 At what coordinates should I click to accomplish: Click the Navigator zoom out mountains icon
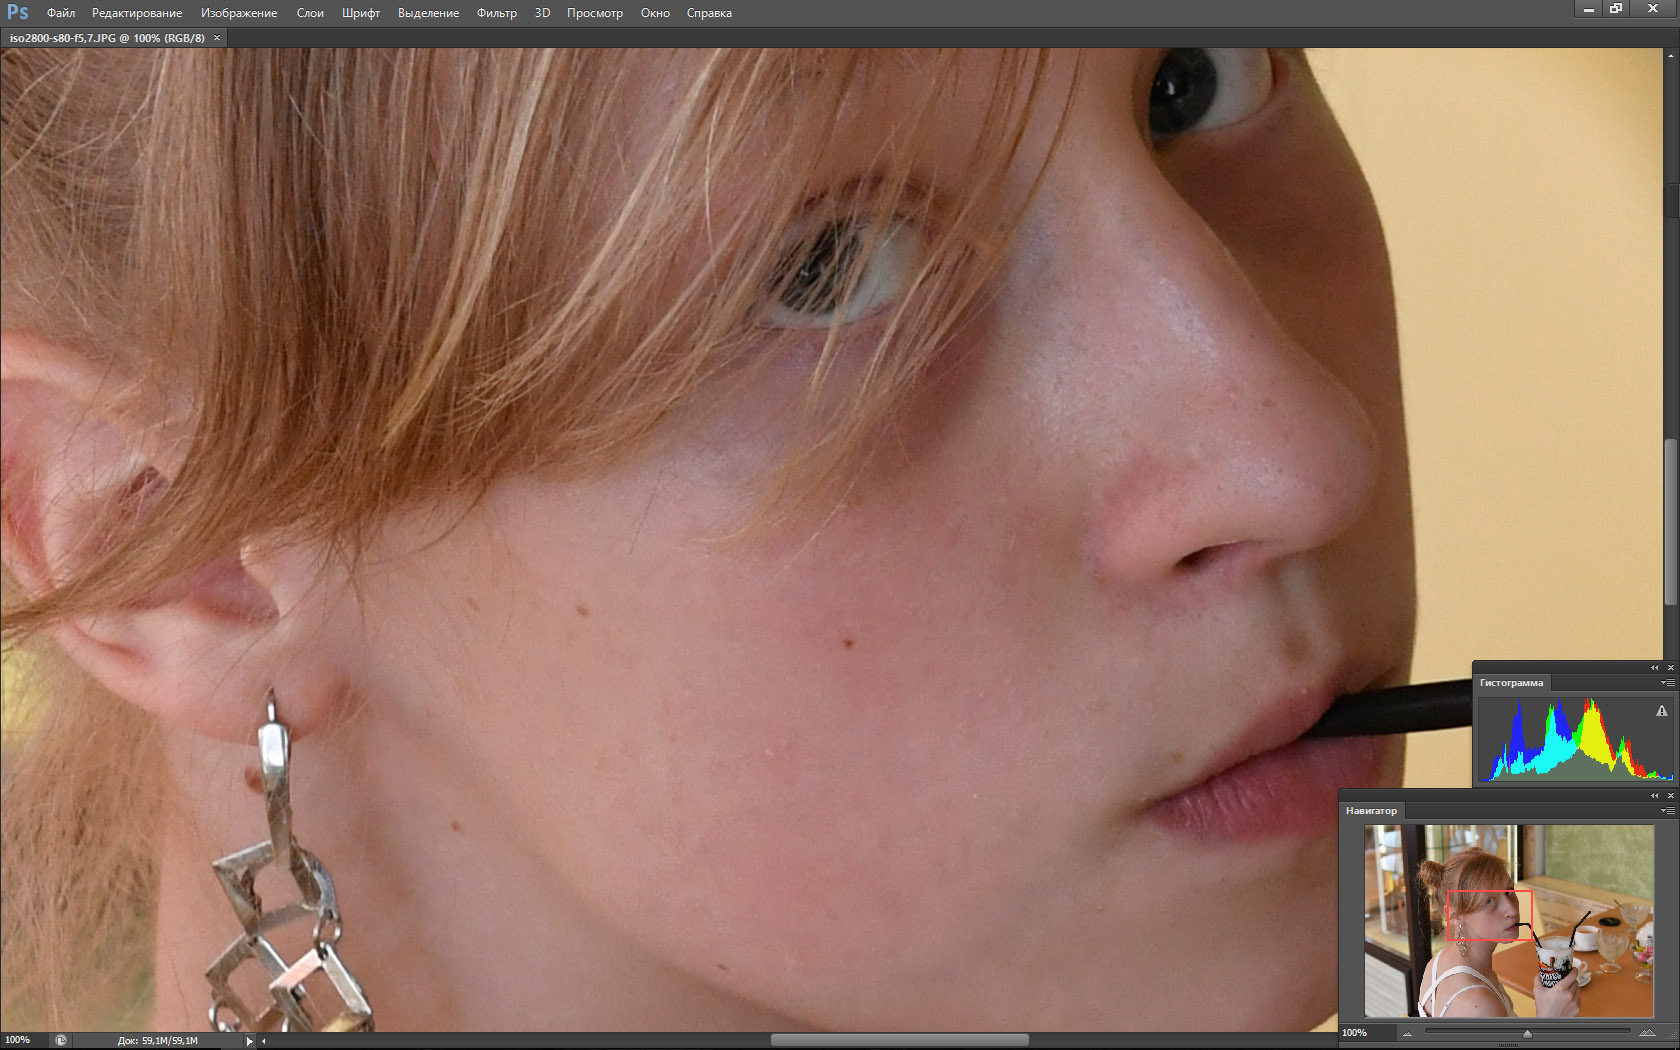pyautogui.click(x=1408, y=1033)
